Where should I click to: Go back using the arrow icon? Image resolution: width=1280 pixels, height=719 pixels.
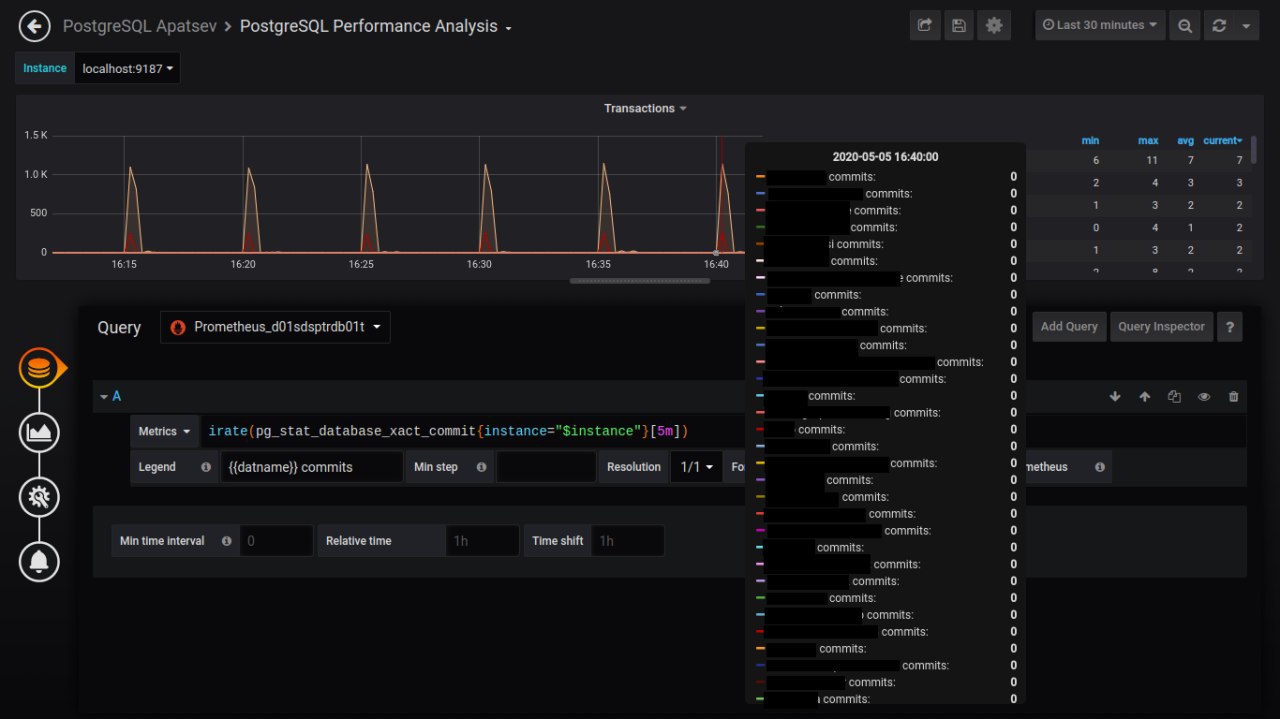35,26
